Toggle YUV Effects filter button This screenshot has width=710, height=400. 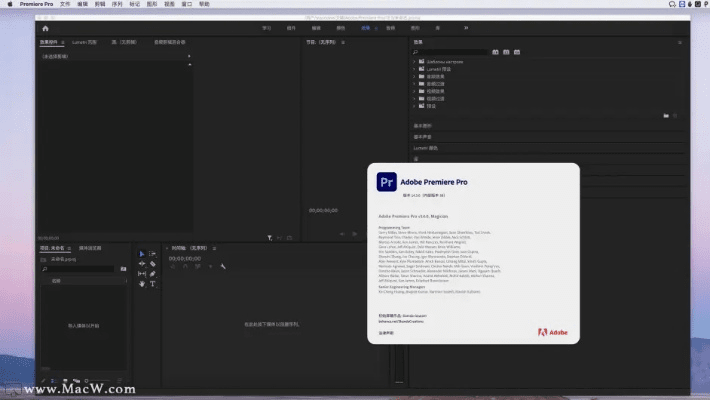pyautogui.click(x=517, y=52)
